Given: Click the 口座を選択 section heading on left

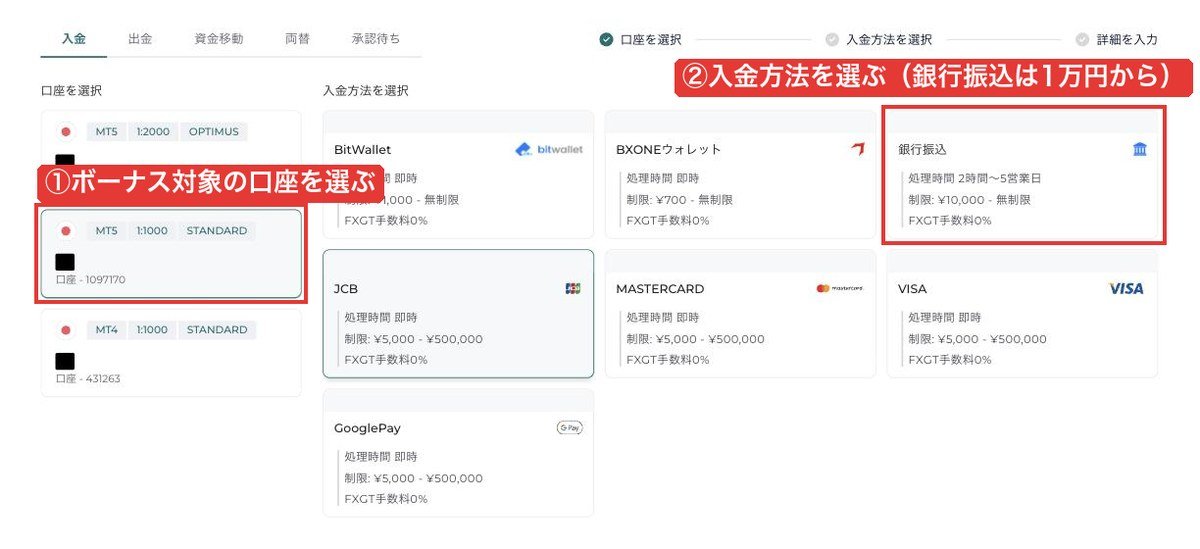Looking at the screenshot, I should click(x=71, y=90).
